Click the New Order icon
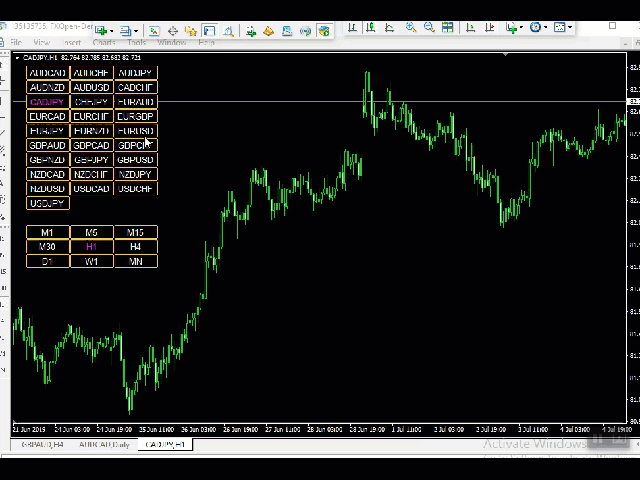This screenshot has height=480, width=640. [251, 31]
